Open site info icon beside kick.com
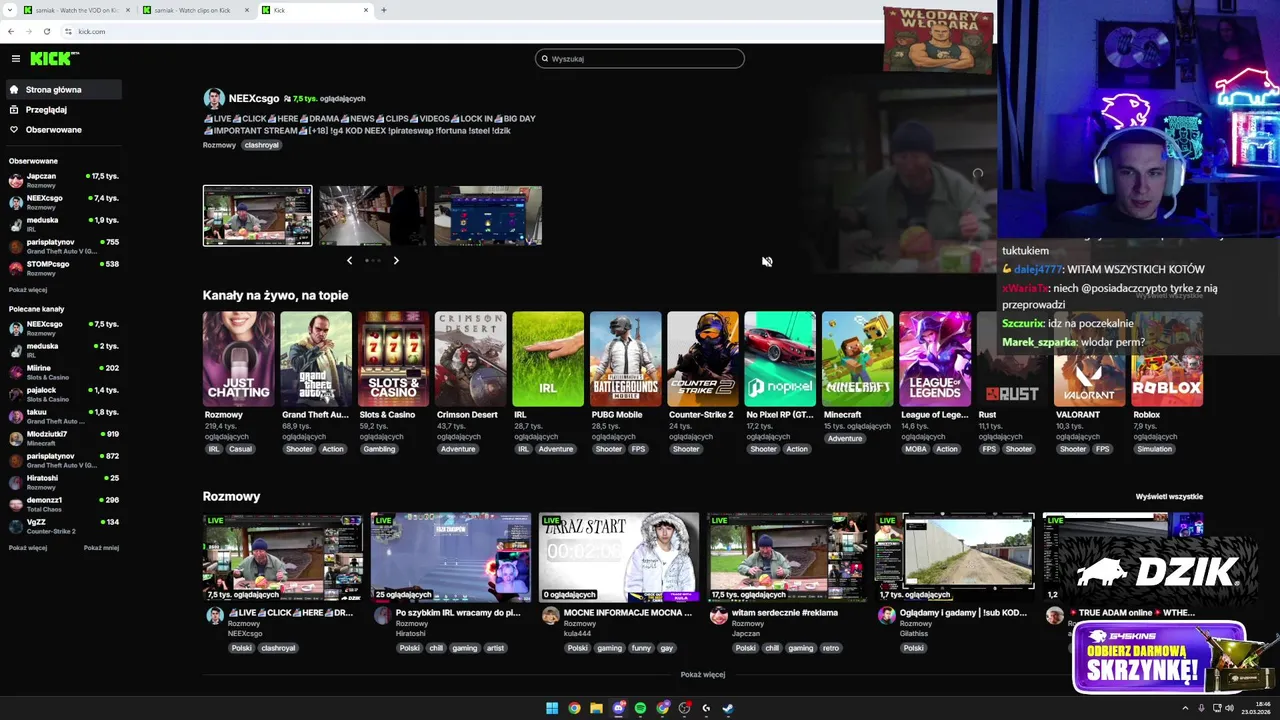 68,31
